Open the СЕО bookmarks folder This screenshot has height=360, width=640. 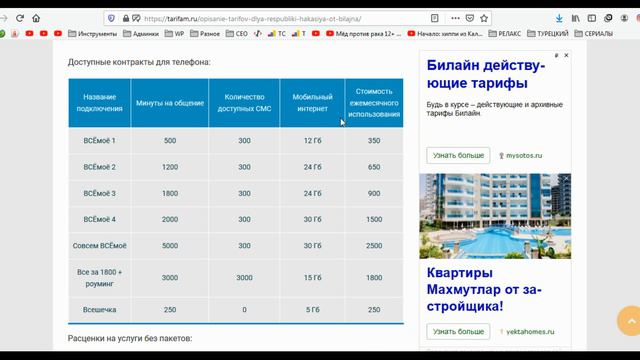pos(237,33)
